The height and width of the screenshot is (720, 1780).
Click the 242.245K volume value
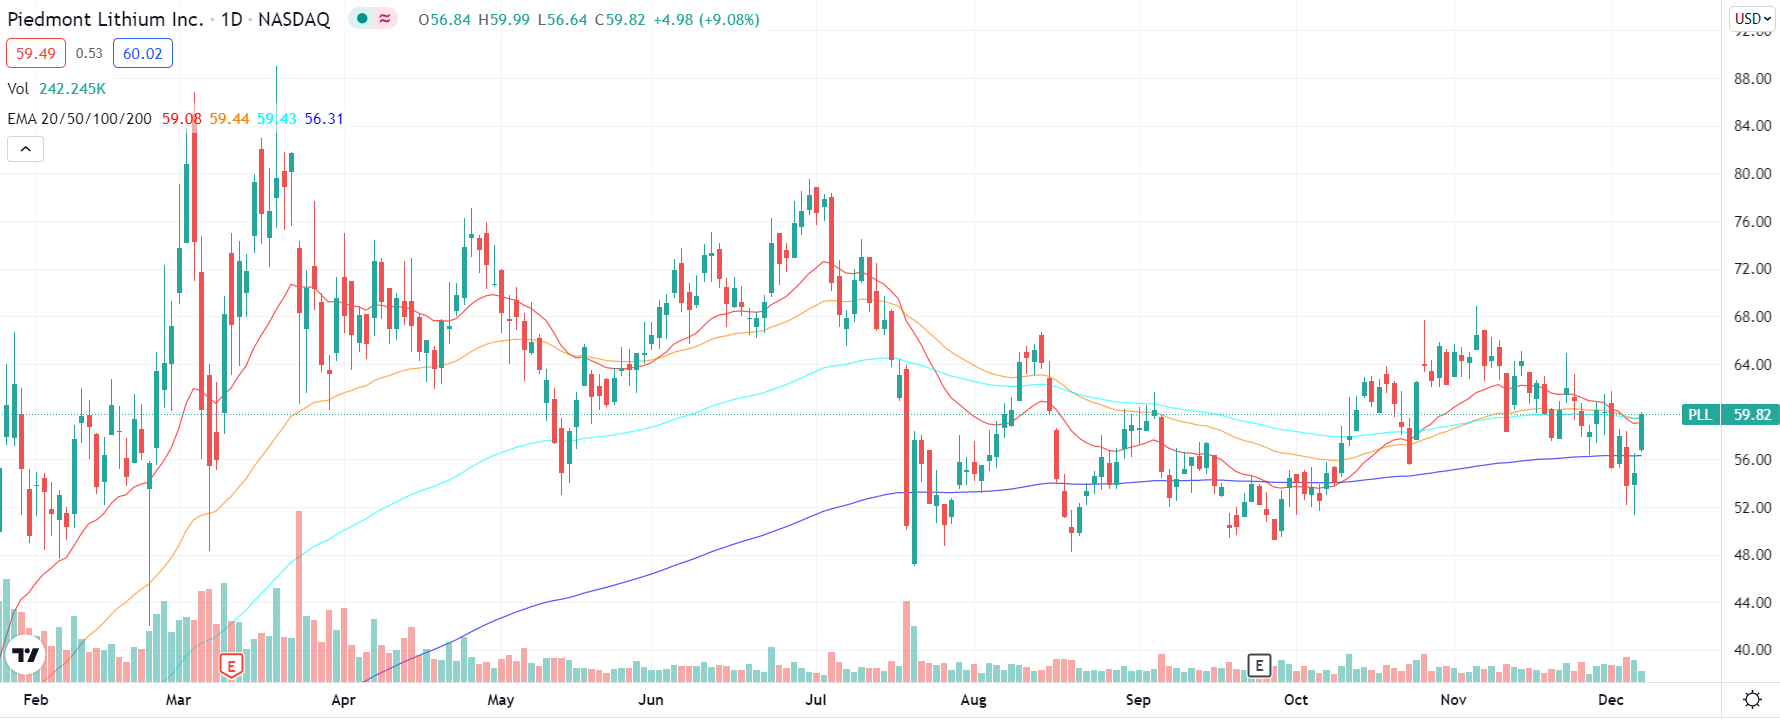point(72,89)
